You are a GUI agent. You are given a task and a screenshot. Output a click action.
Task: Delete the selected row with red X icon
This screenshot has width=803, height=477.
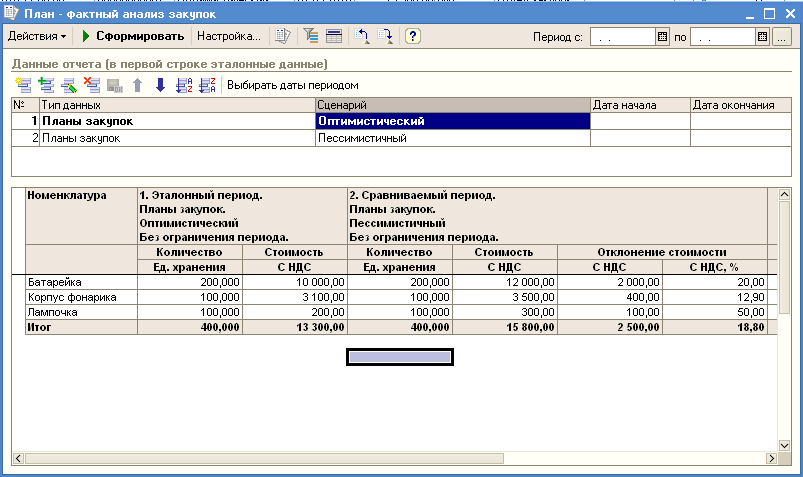92,85
